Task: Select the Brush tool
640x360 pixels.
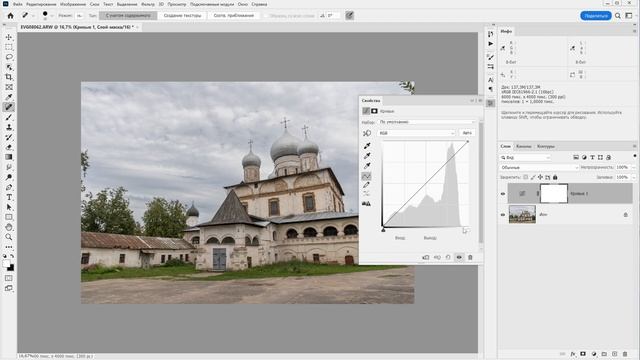Action: pos(9,117)
